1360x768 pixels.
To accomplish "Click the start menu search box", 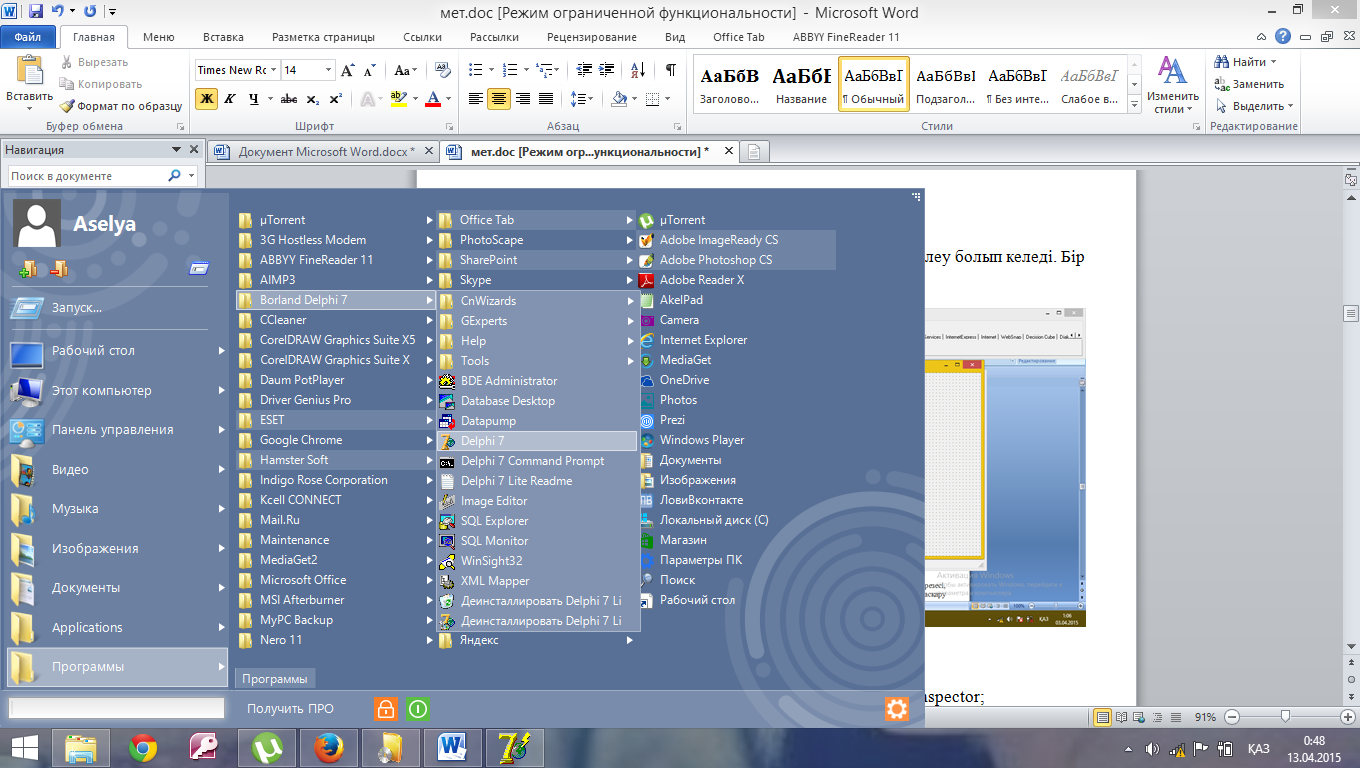I will click(x=117, y=708).
